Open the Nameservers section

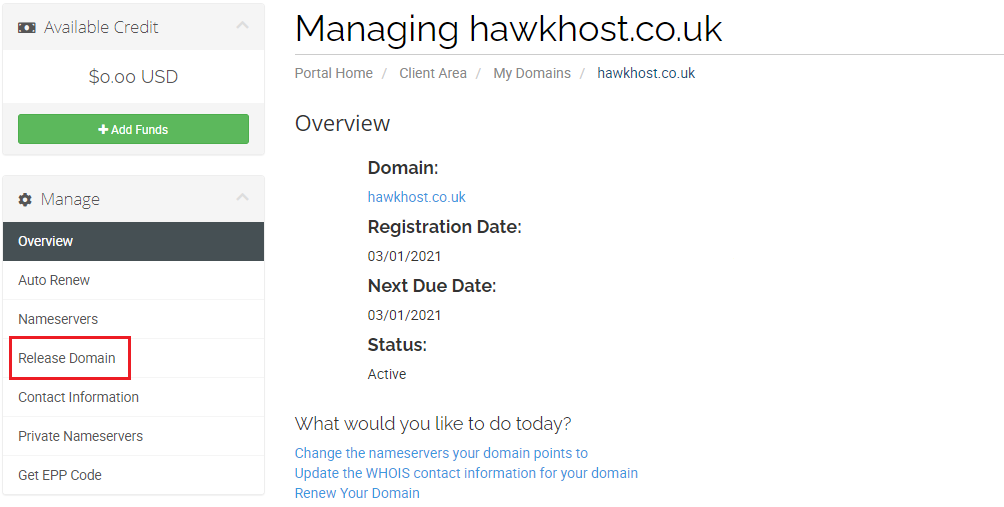58,319
